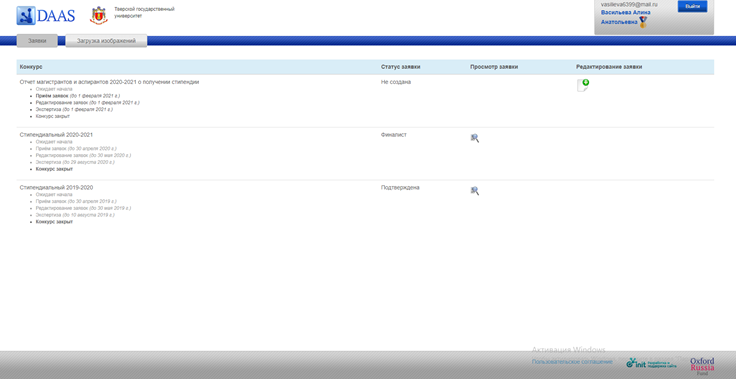Switch to the Заявки tab
The width and height of the screenshot is (736, 379).
pyautogui.click(x=37, y=41)
